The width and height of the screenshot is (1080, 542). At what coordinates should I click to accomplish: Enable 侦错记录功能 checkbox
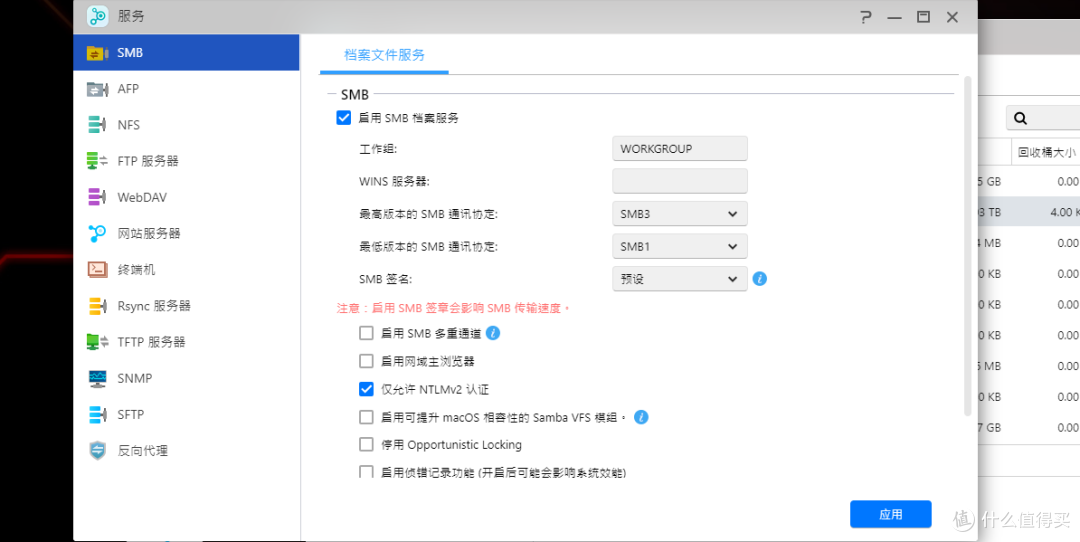[x=366, y=472]
